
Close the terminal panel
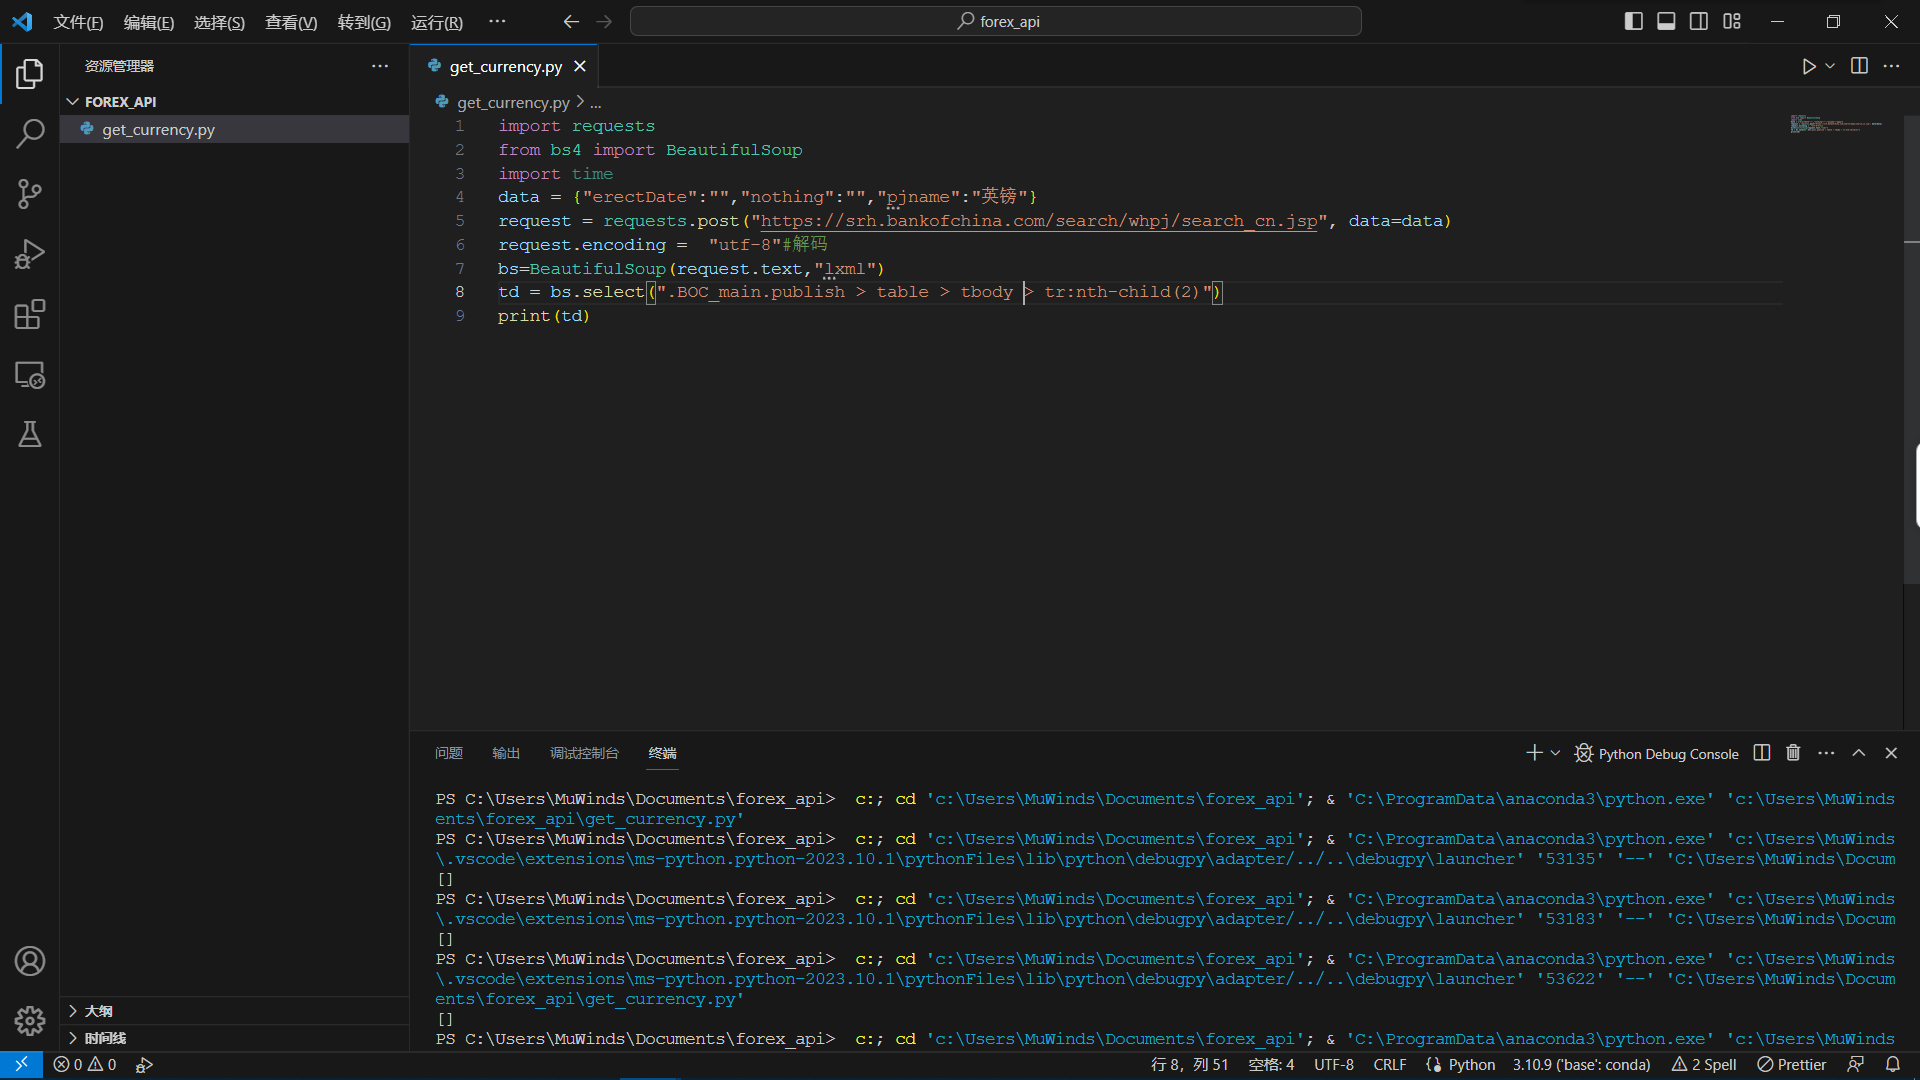(x=1891, y=753)
